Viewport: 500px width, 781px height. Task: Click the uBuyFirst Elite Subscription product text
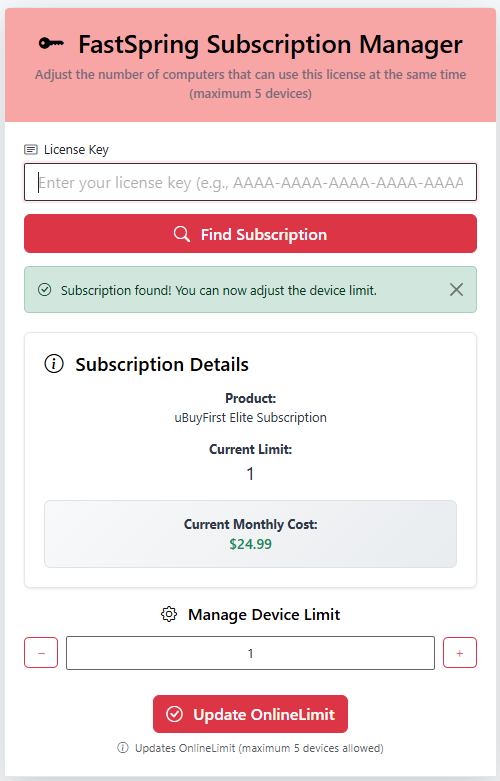pyautogui.click(x=250, y=417)
